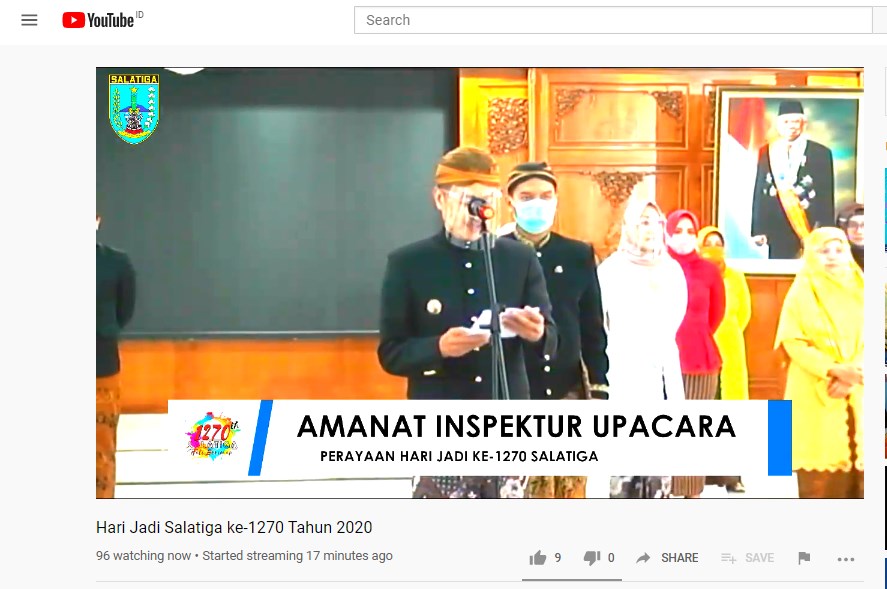Click the save to playlist icon

(x=729, y=558)
